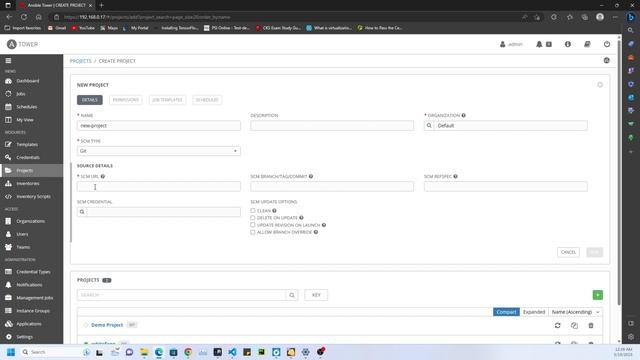
Task: Click the Inventory Scripts sidebar icon
Action: tap(8, 197)
